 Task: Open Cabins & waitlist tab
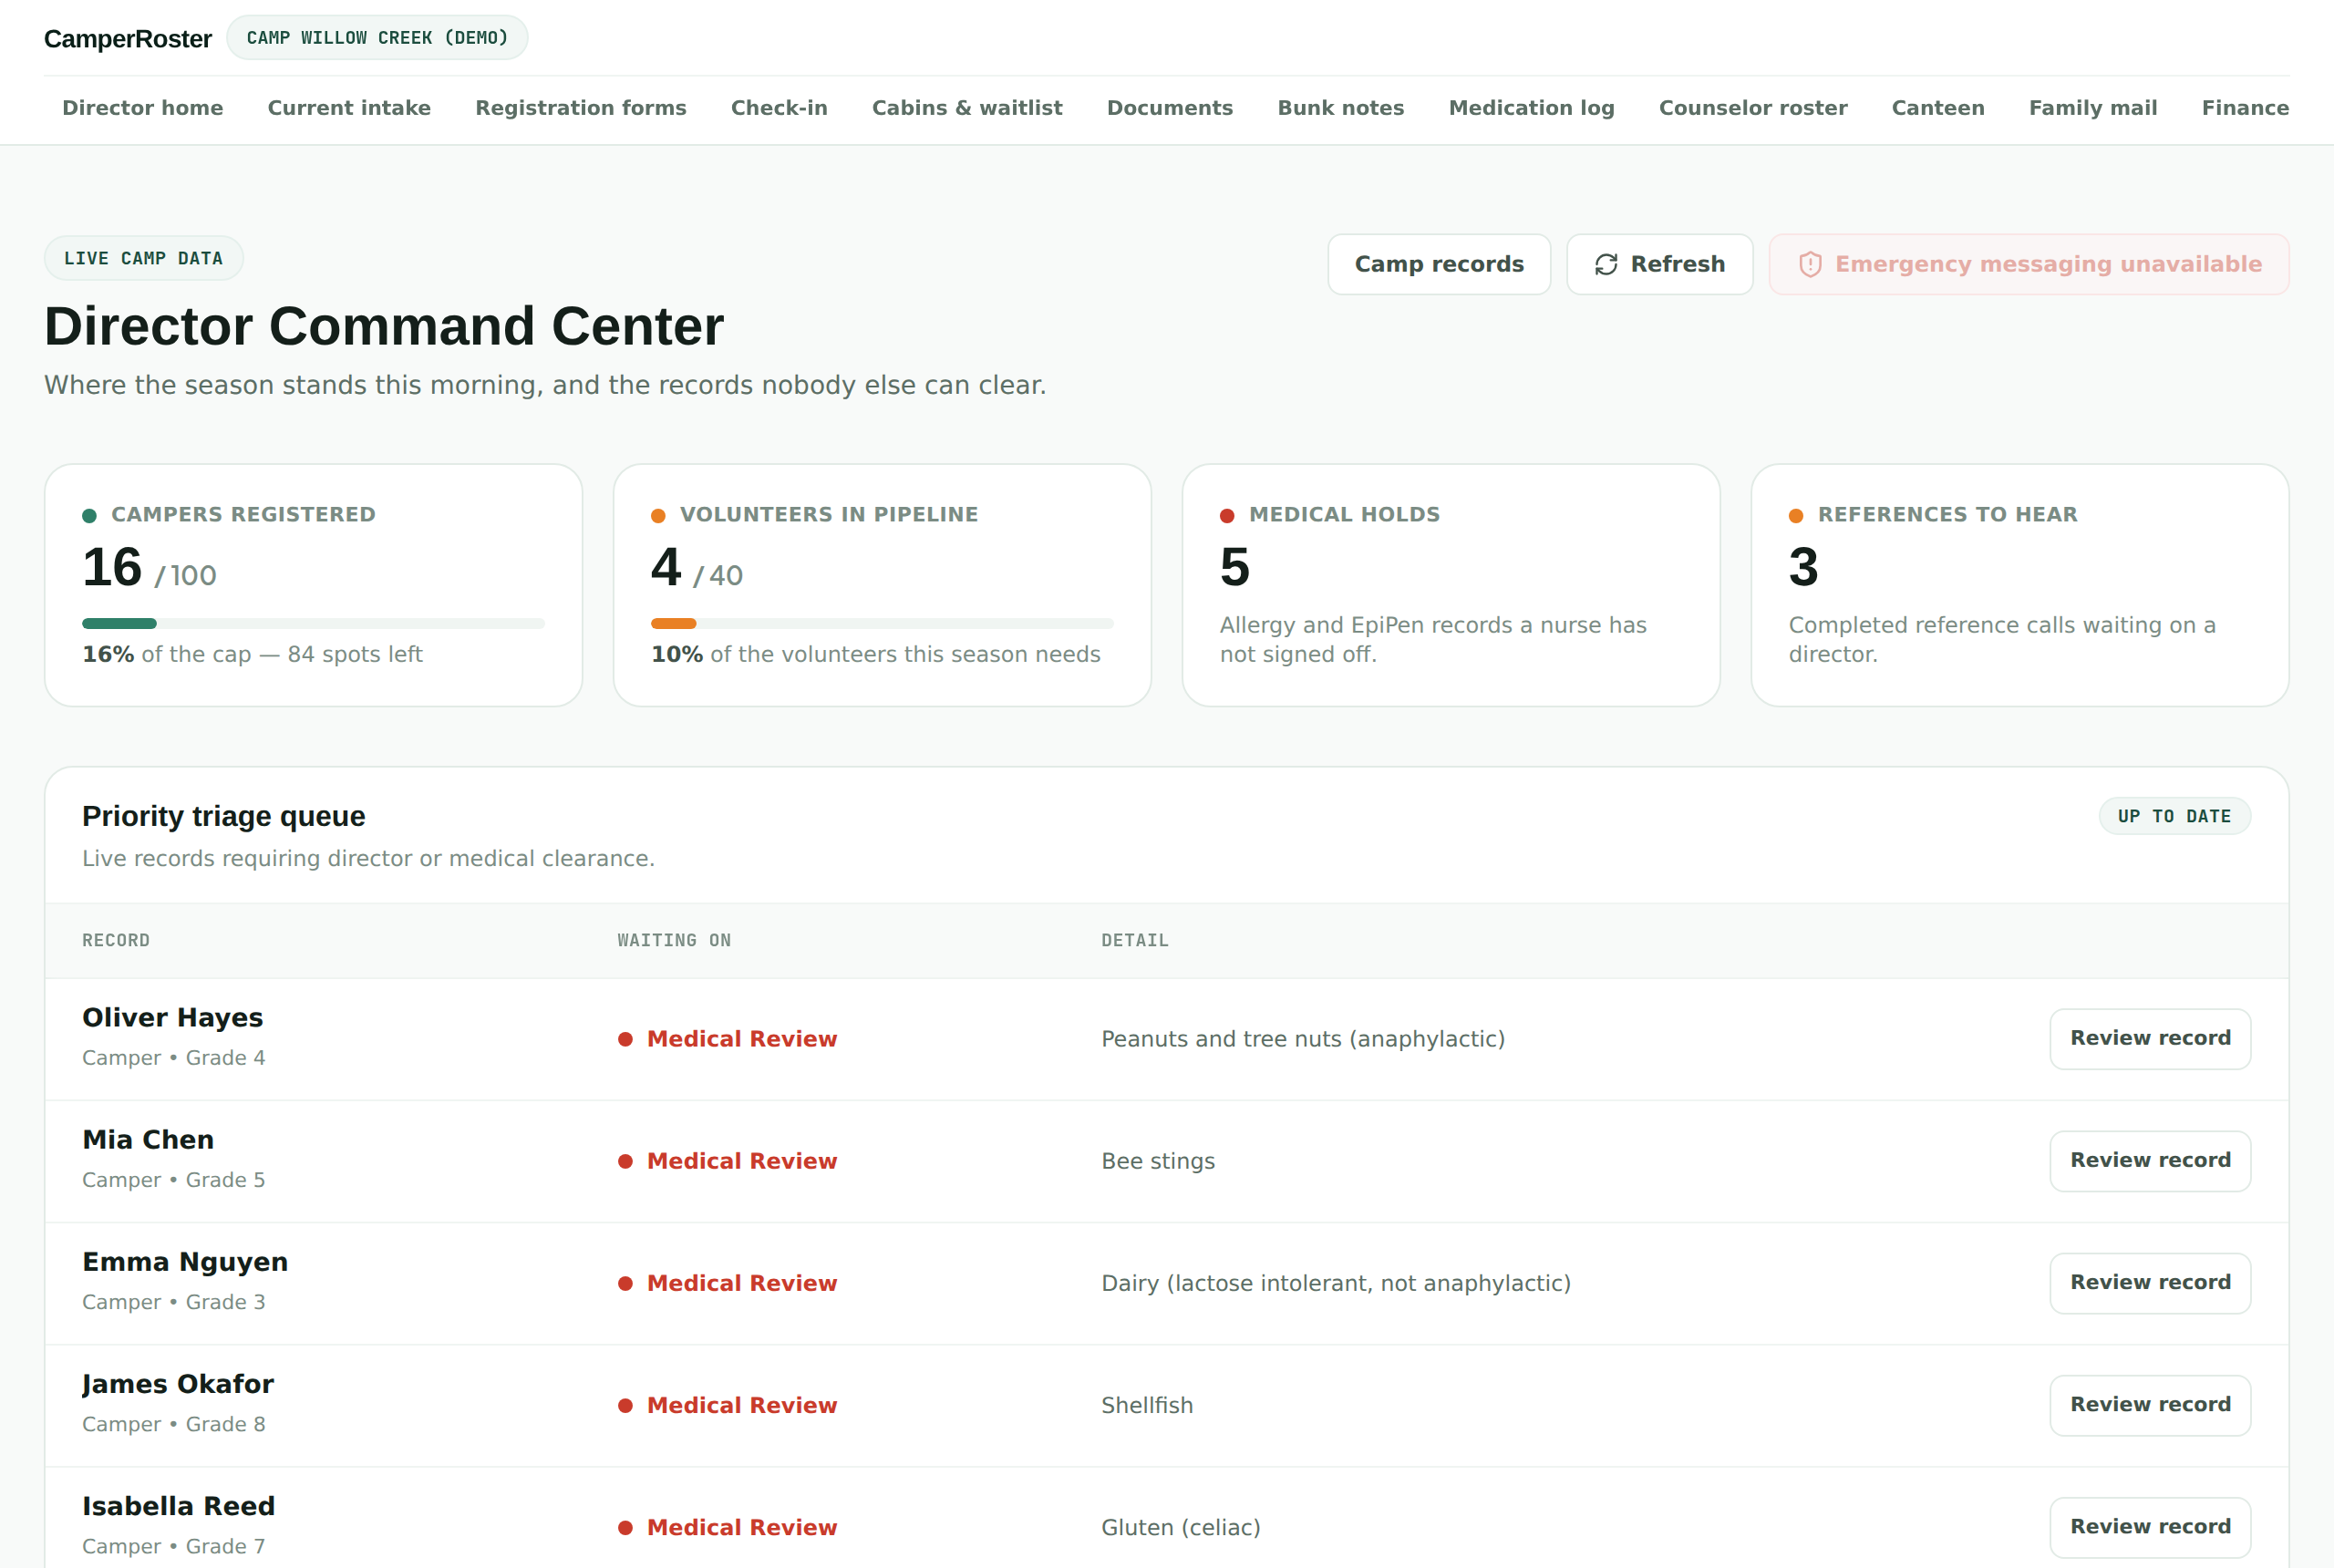tap(967, 108)
